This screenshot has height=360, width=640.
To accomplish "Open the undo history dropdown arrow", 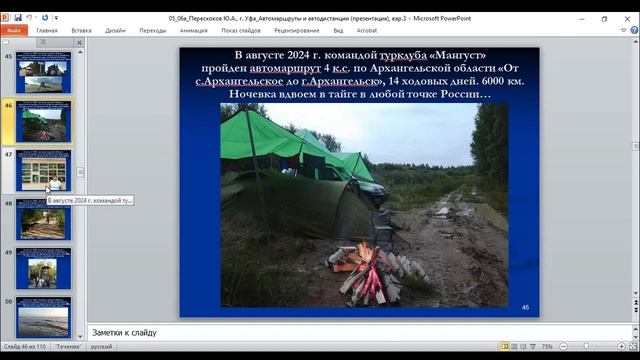I will point(36,18).
